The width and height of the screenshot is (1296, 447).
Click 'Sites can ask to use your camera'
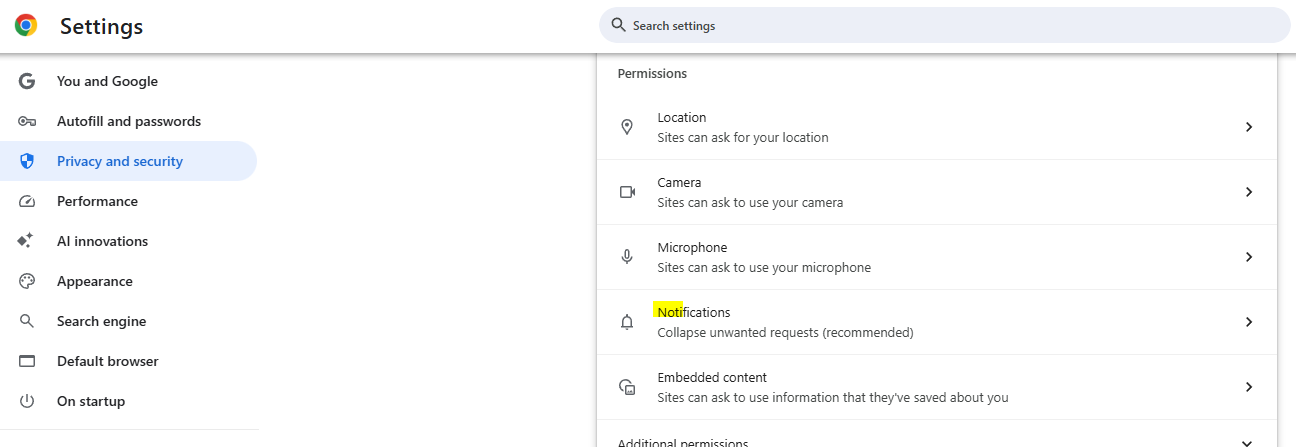[x=750, y=202]
